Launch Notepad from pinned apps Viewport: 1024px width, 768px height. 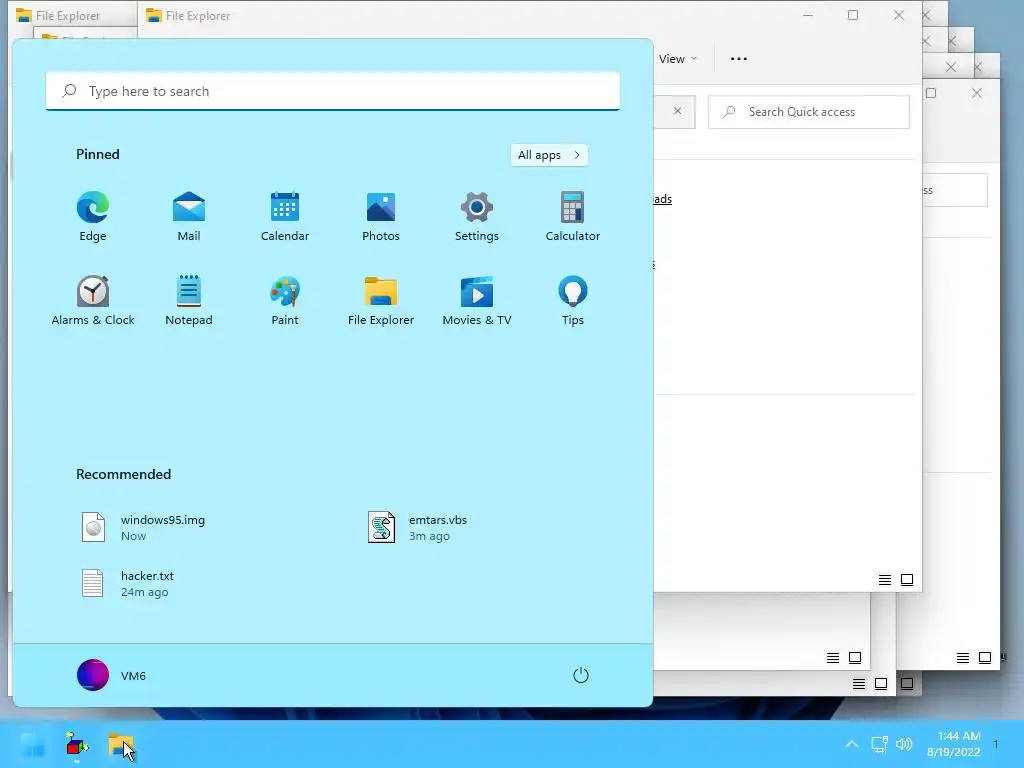(x=189, y=300)
